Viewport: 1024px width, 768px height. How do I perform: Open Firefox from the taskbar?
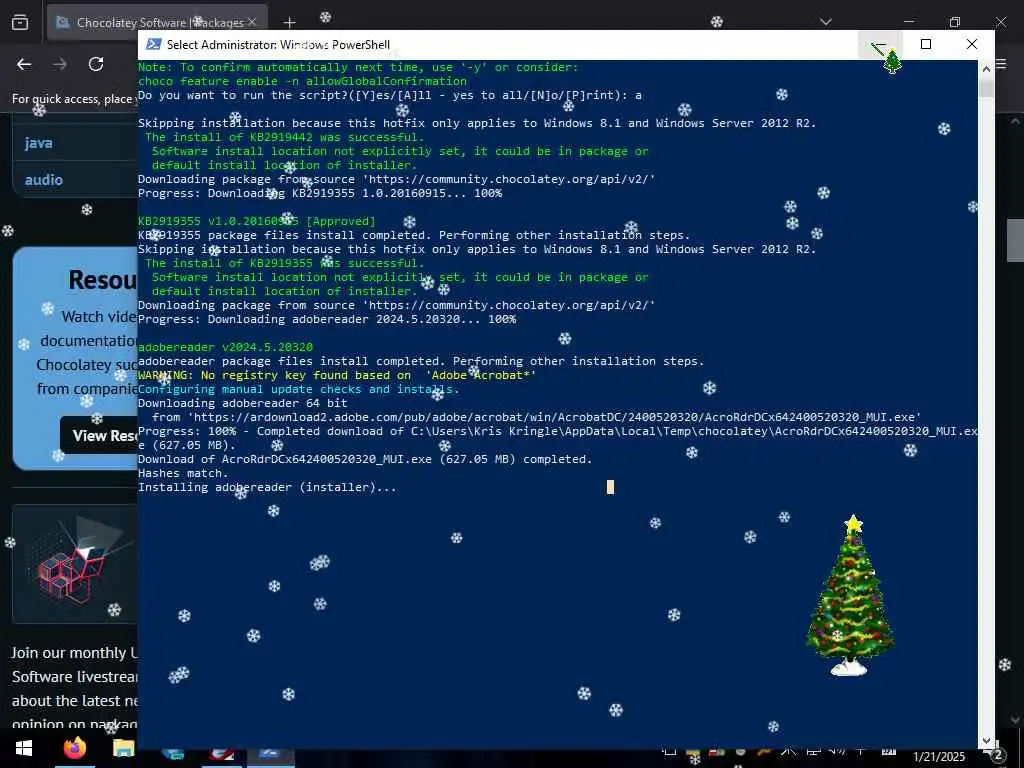click(x=75, y=748)
